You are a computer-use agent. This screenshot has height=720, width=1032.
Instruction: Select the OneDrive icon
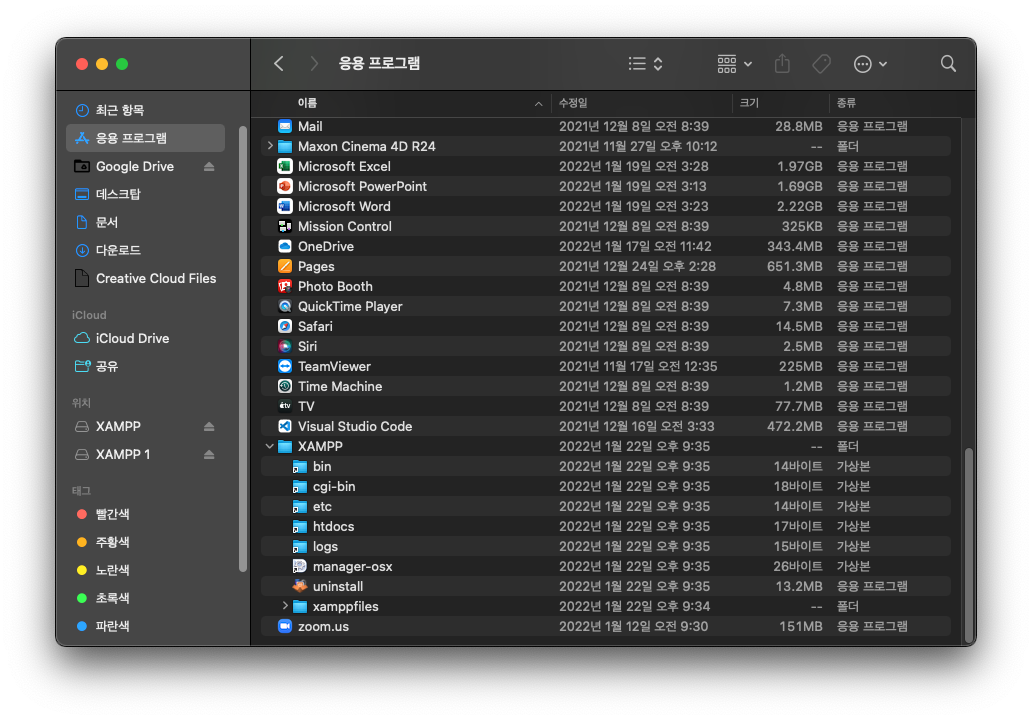point(285,246)
